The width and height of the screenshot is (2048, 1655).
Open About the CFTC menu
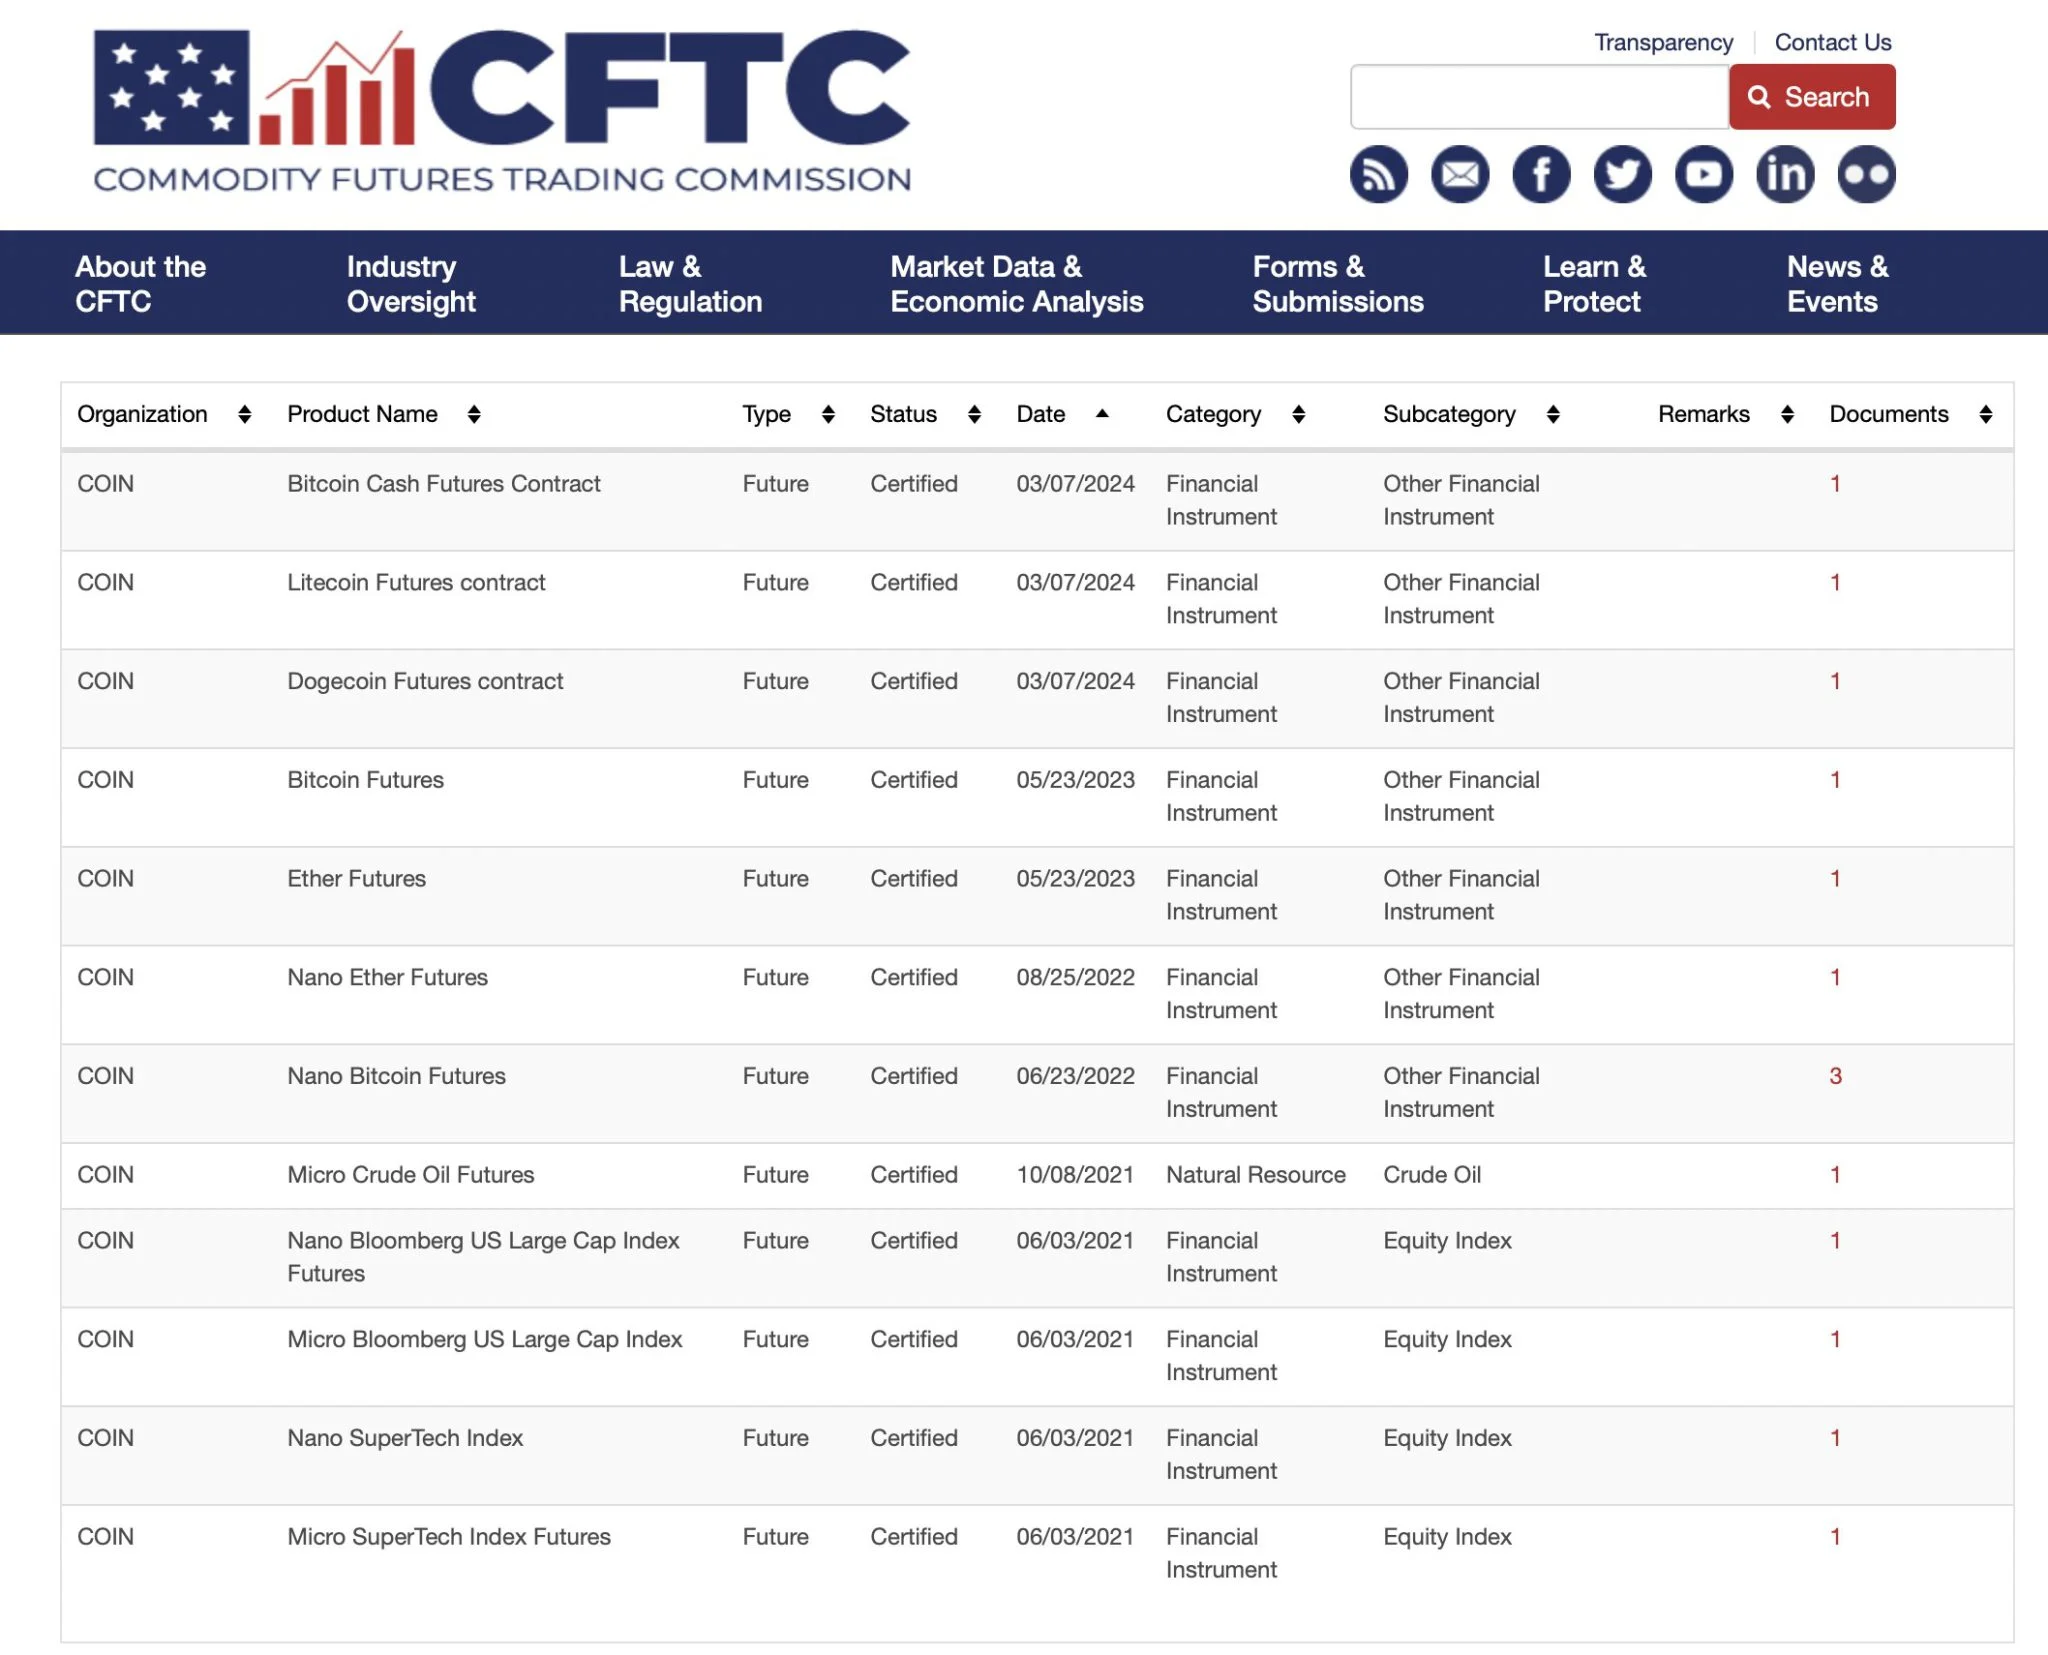(140, 282)
